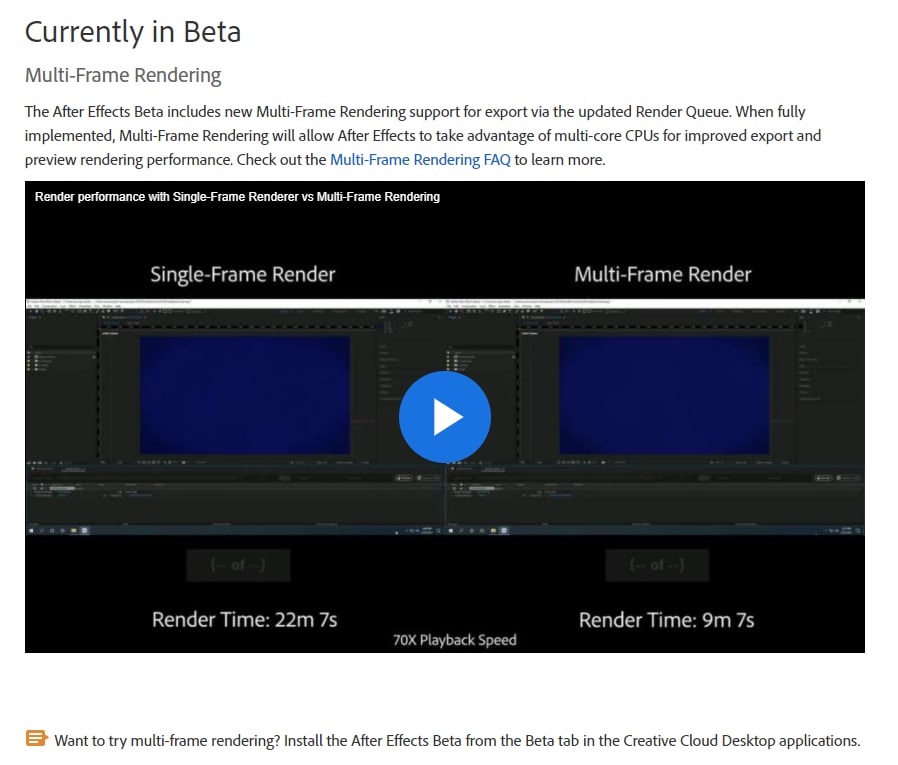Click the left blue composition preview in video
Screen dimensions: 898x765
(245, 395)
